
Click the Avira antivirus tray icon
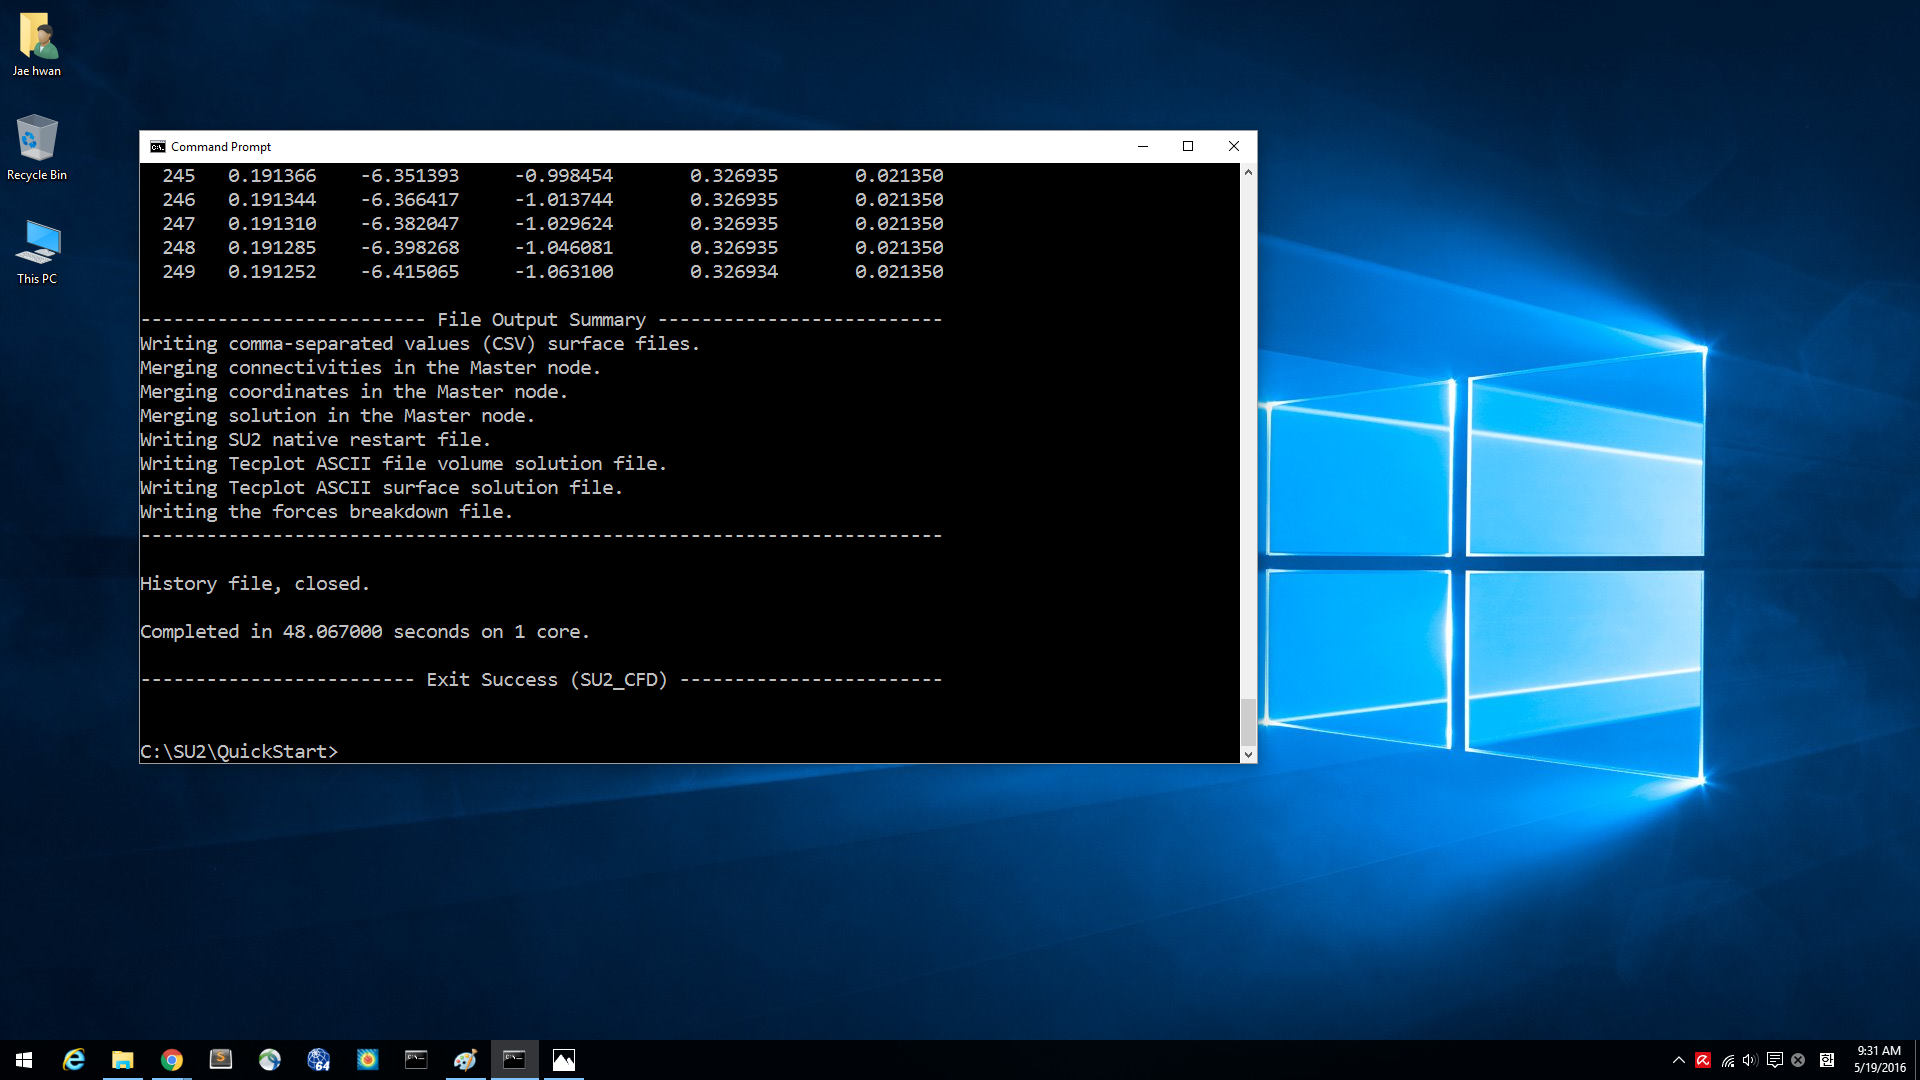1702,1060
